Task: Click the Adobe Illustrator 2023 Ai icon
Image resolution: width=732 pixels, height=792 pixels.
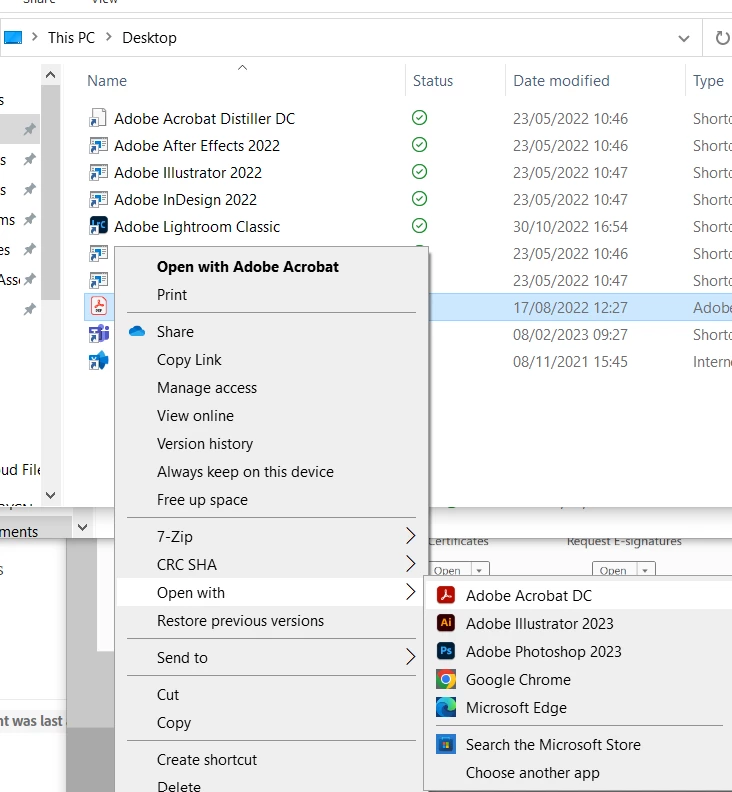Action: [446, 623]
